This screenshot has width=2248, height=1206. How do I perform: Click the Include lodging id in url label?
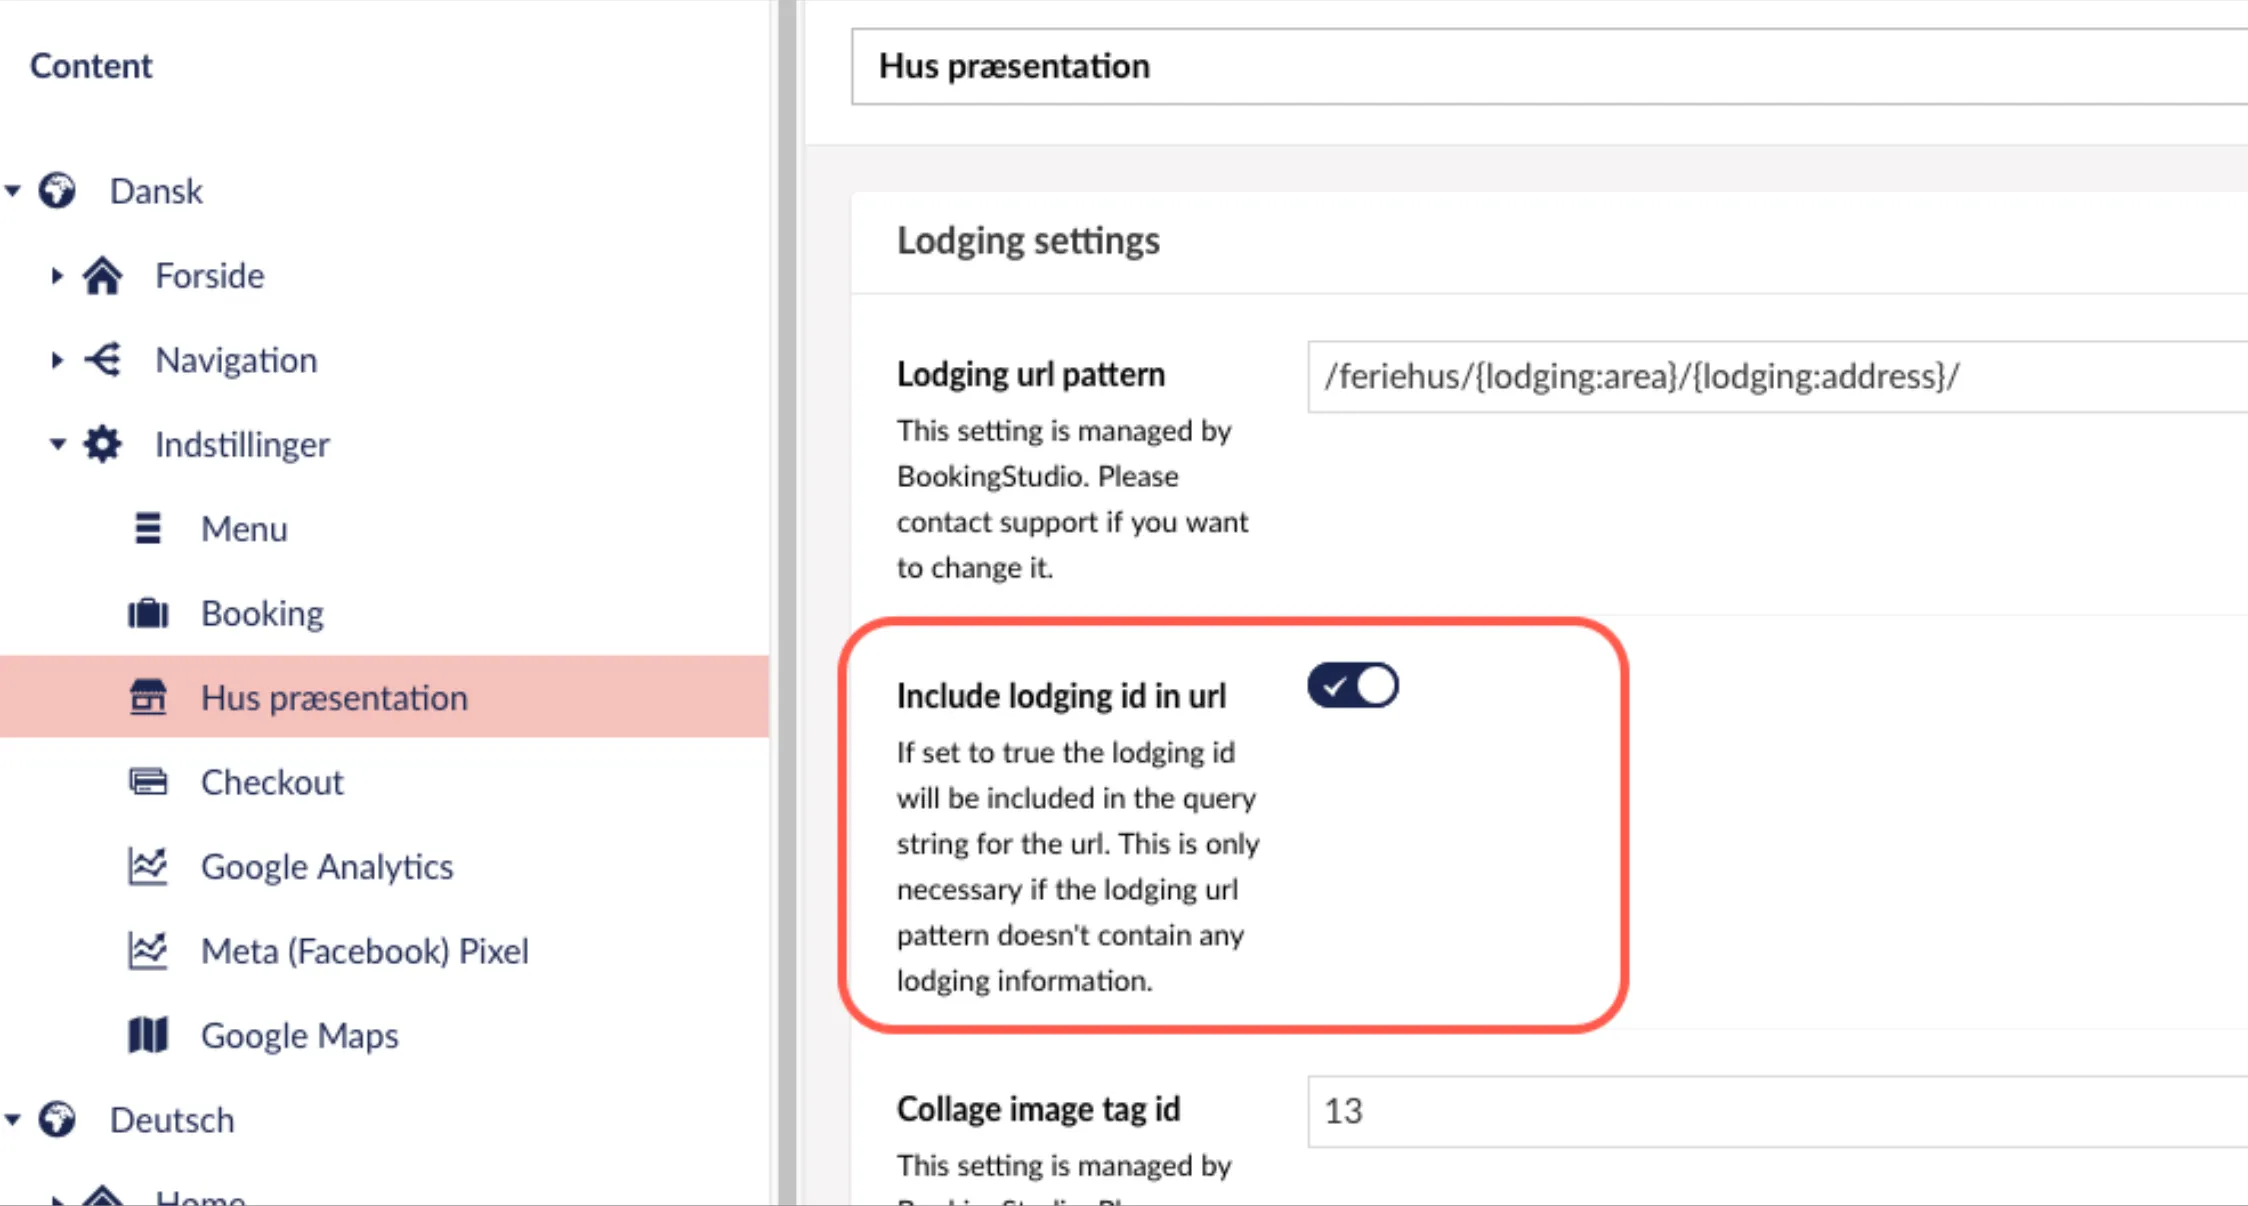(1061, 696)
